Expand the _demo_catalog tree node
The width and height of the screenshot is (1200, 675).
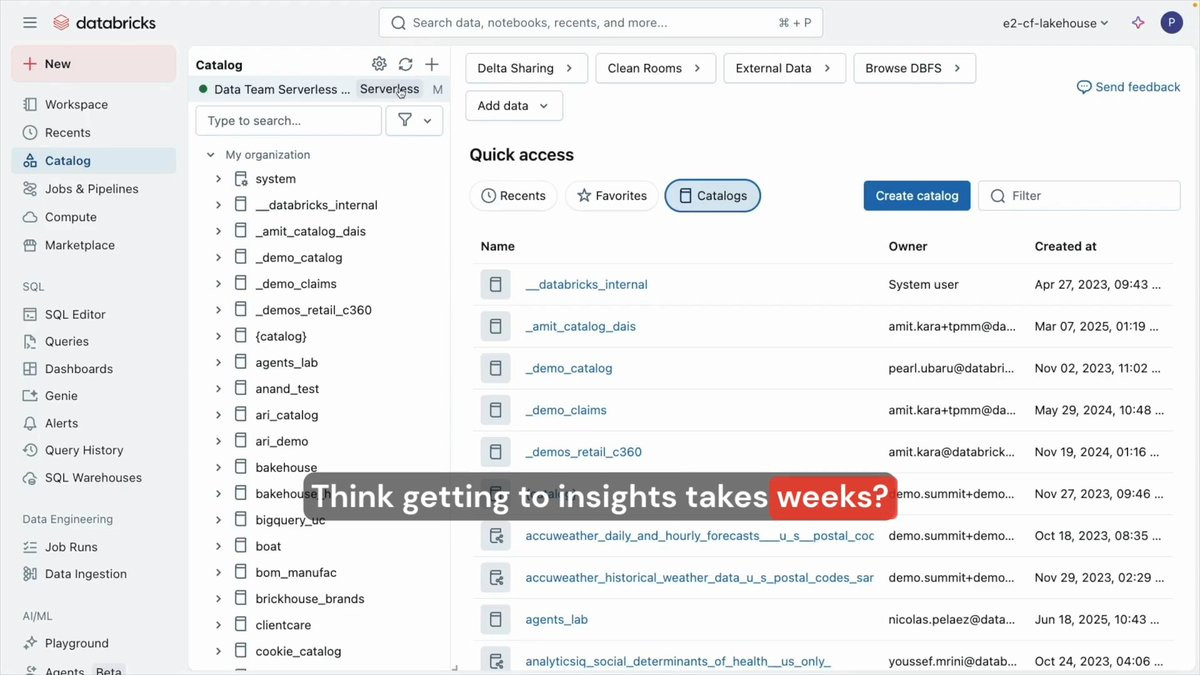click(x=218, y=257)
